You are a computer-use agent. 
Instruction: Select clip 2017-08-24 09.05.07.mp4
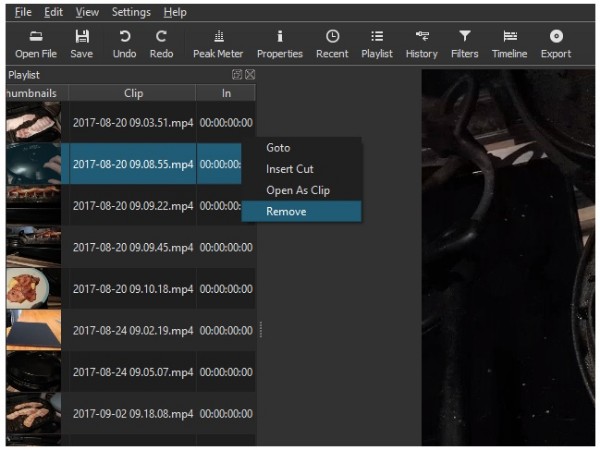click(x=133, y=372)
